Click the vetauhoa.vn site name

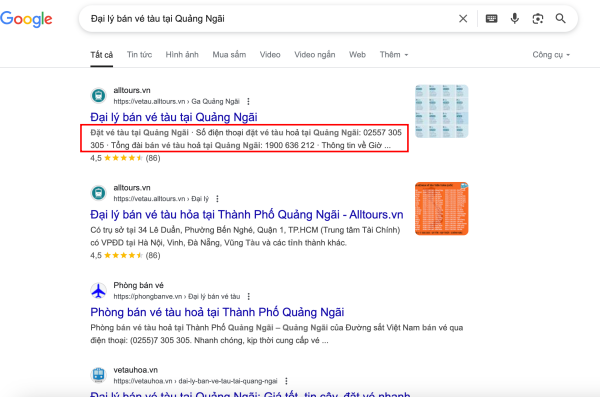[135, 370]
